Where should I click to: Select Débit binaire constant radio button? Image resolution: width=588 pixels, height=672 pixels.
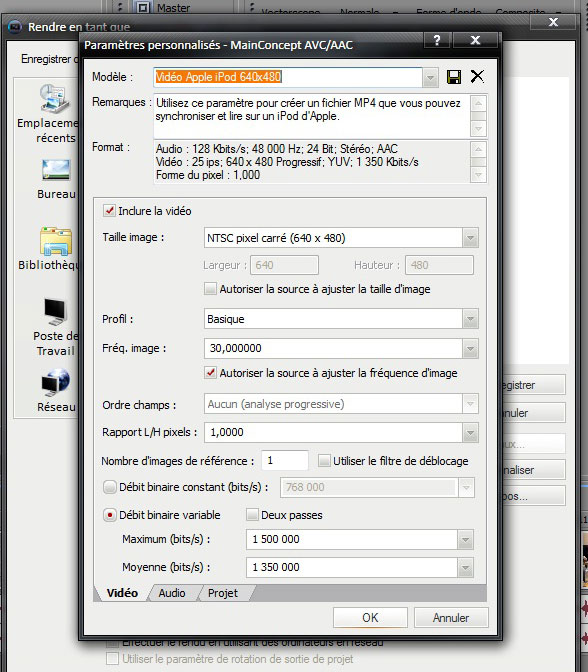110,487
